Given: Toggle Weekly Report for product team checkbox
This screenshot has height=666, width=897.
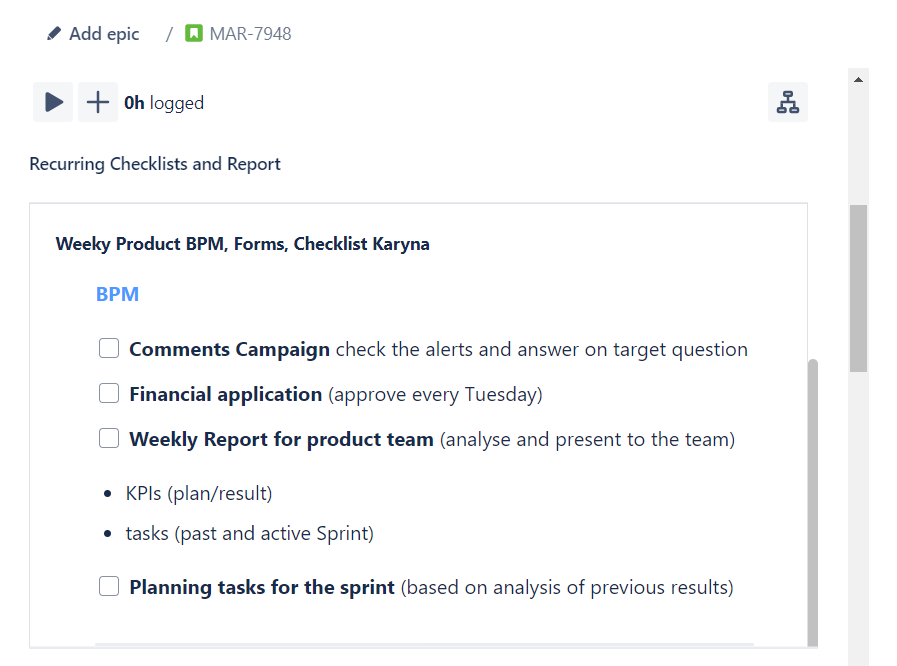Looking at the screenshot, I should (x=109, y=438).
